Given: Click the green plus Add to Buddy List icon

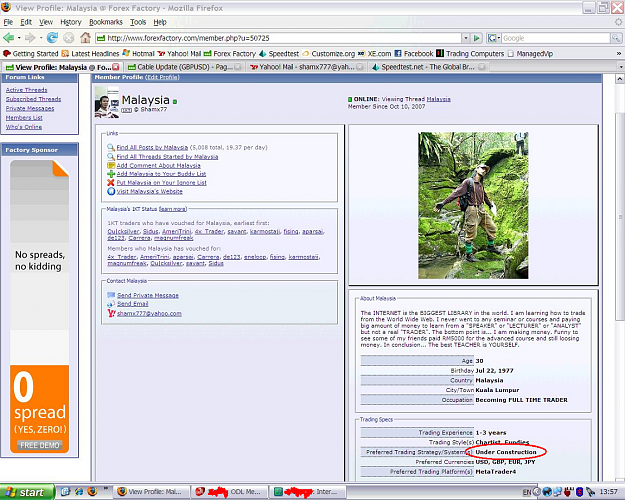Looking at the screenshot, I should click(111, 174).
